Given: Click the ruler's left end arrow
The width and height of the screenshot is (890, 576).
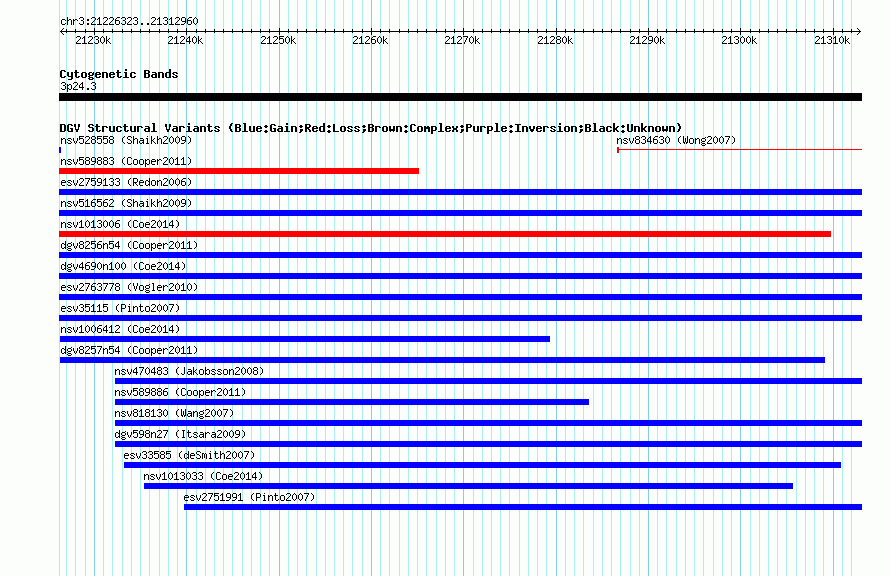Looking at the screenshot, I should [62, 31].
